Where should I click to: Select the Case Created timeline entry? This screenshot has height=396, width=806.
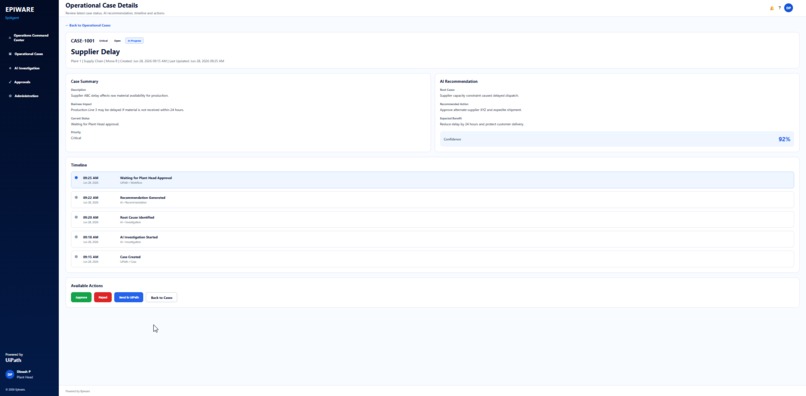(x=432, y=259)
